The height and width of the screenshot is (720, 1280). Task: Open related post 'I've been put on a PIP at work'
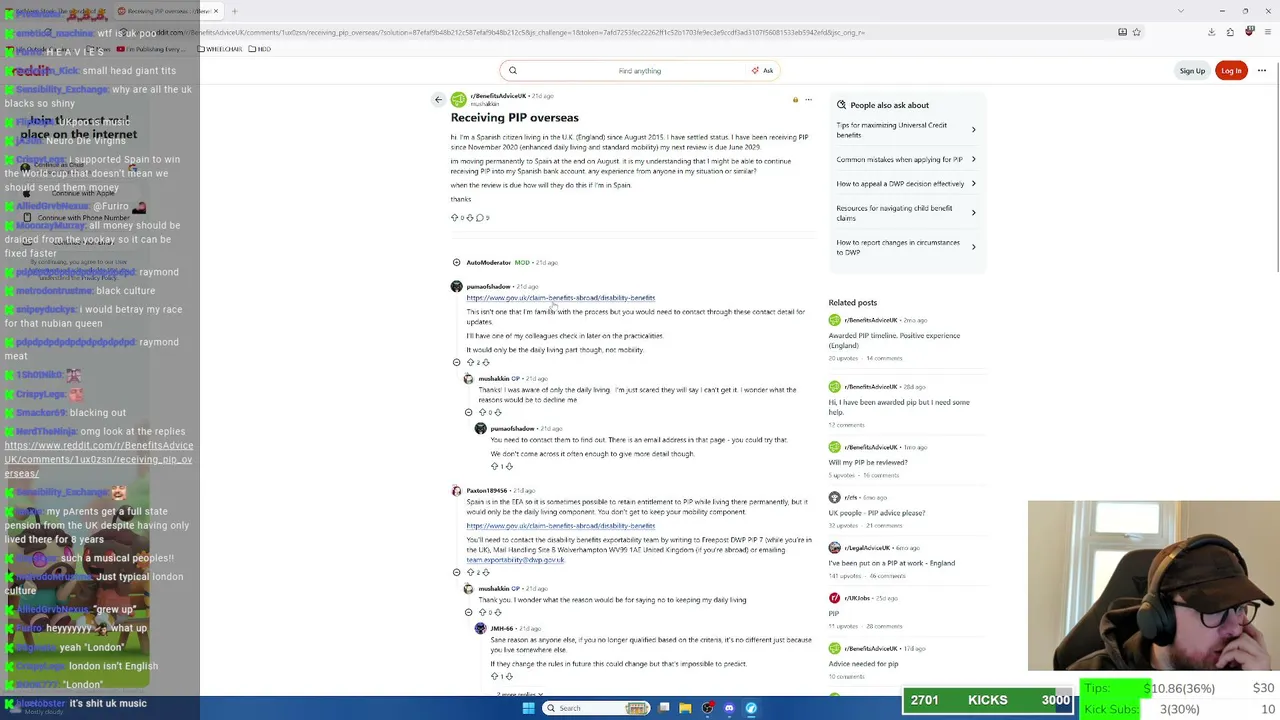pyautogui.click(x=891, y=563)
